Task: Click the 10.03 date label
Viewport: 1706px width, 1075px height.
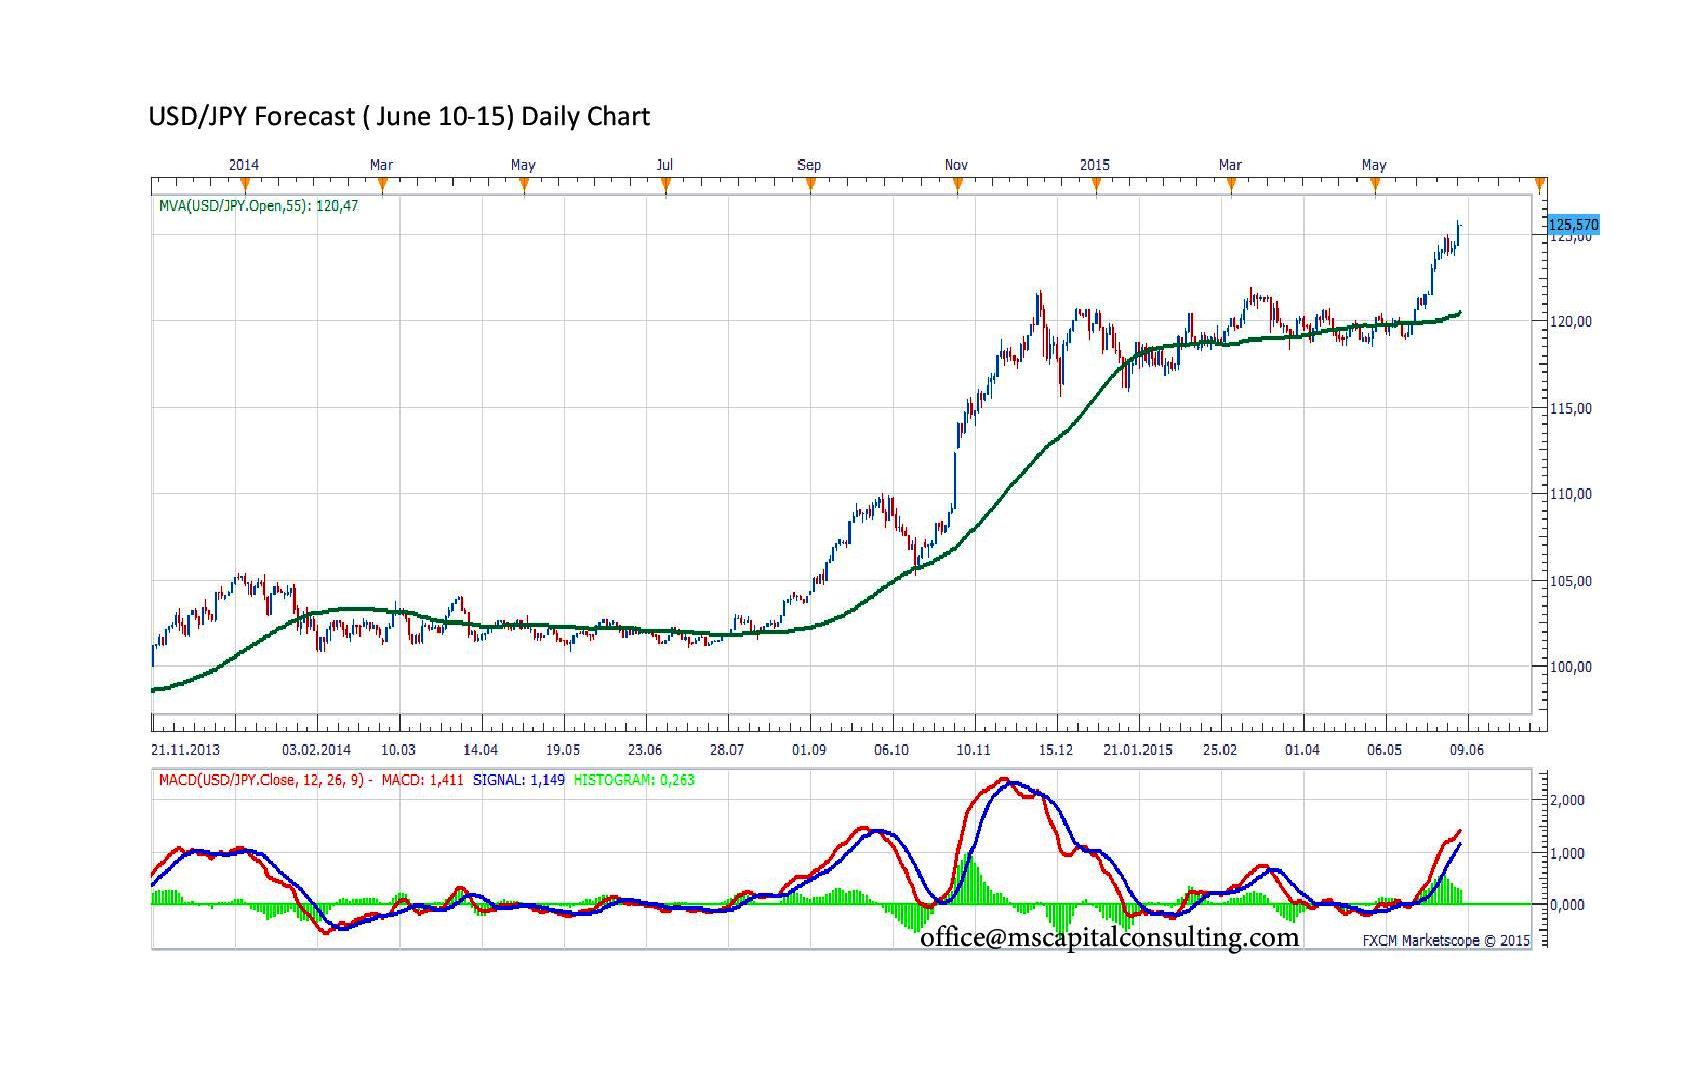Action: click(398, 750)
